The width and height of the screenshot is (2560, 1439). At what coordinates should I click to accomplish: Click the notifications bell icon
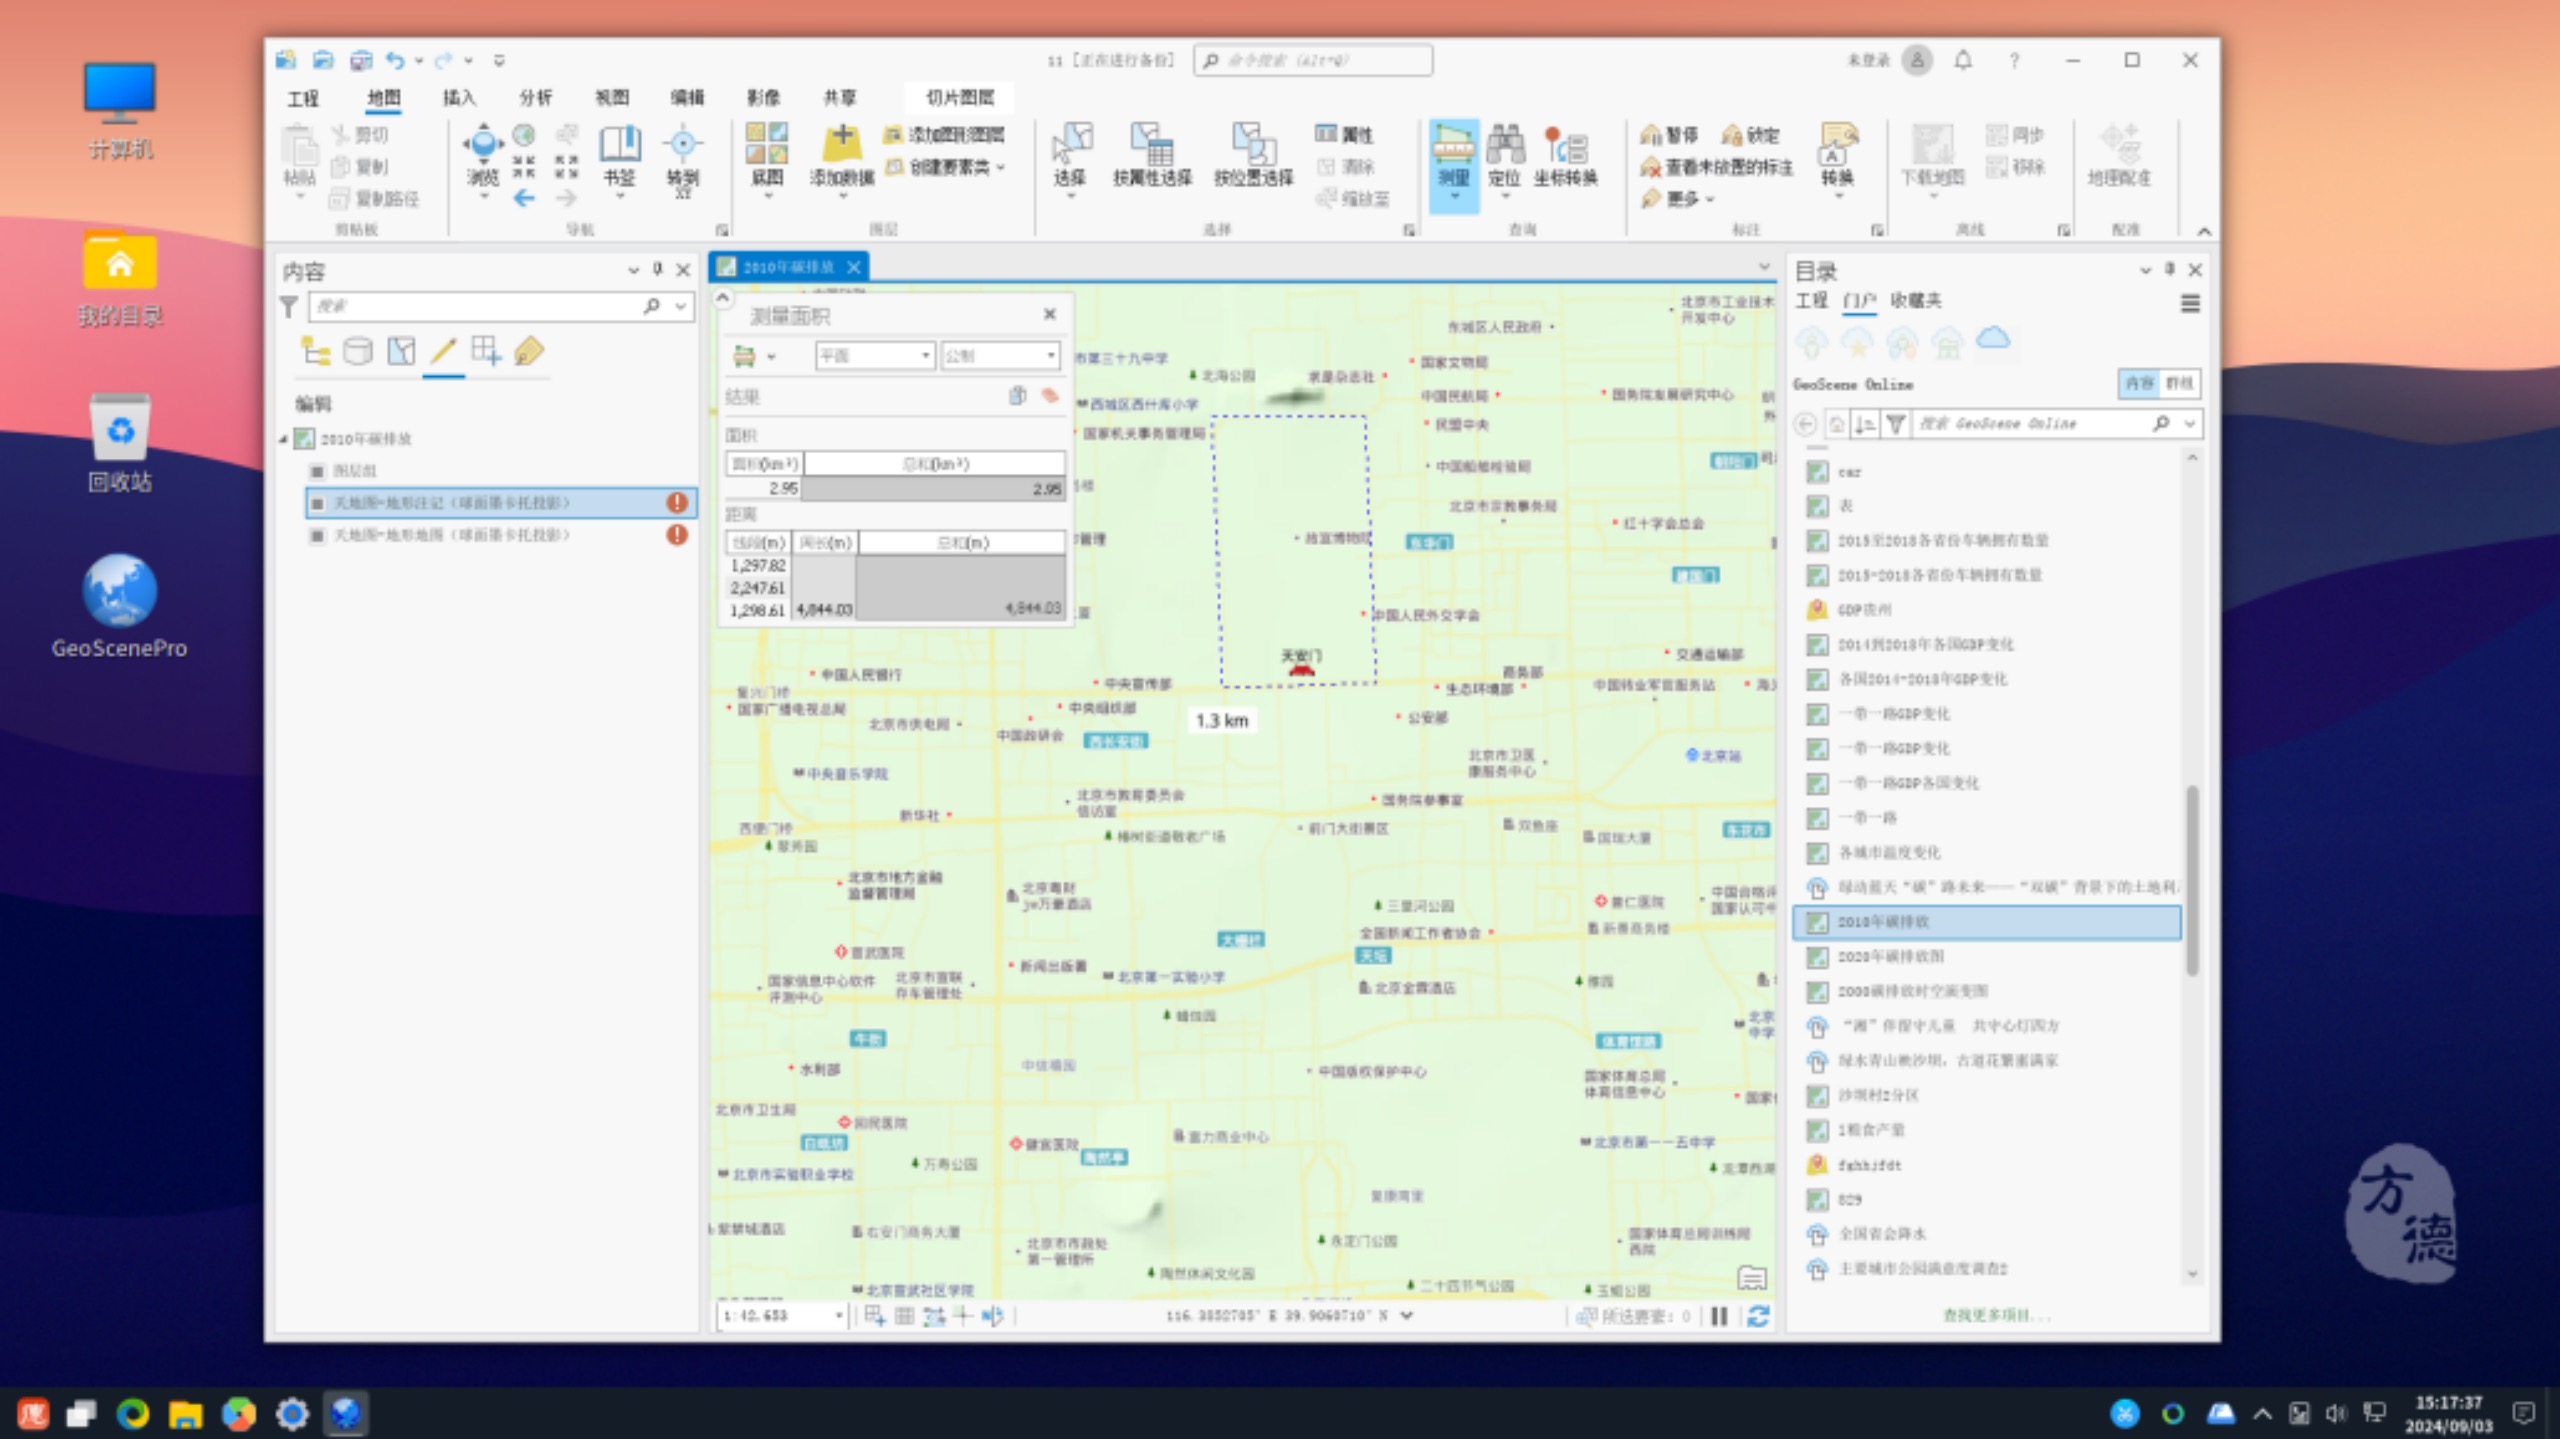pyautogui.click(x=1963, y=60)
